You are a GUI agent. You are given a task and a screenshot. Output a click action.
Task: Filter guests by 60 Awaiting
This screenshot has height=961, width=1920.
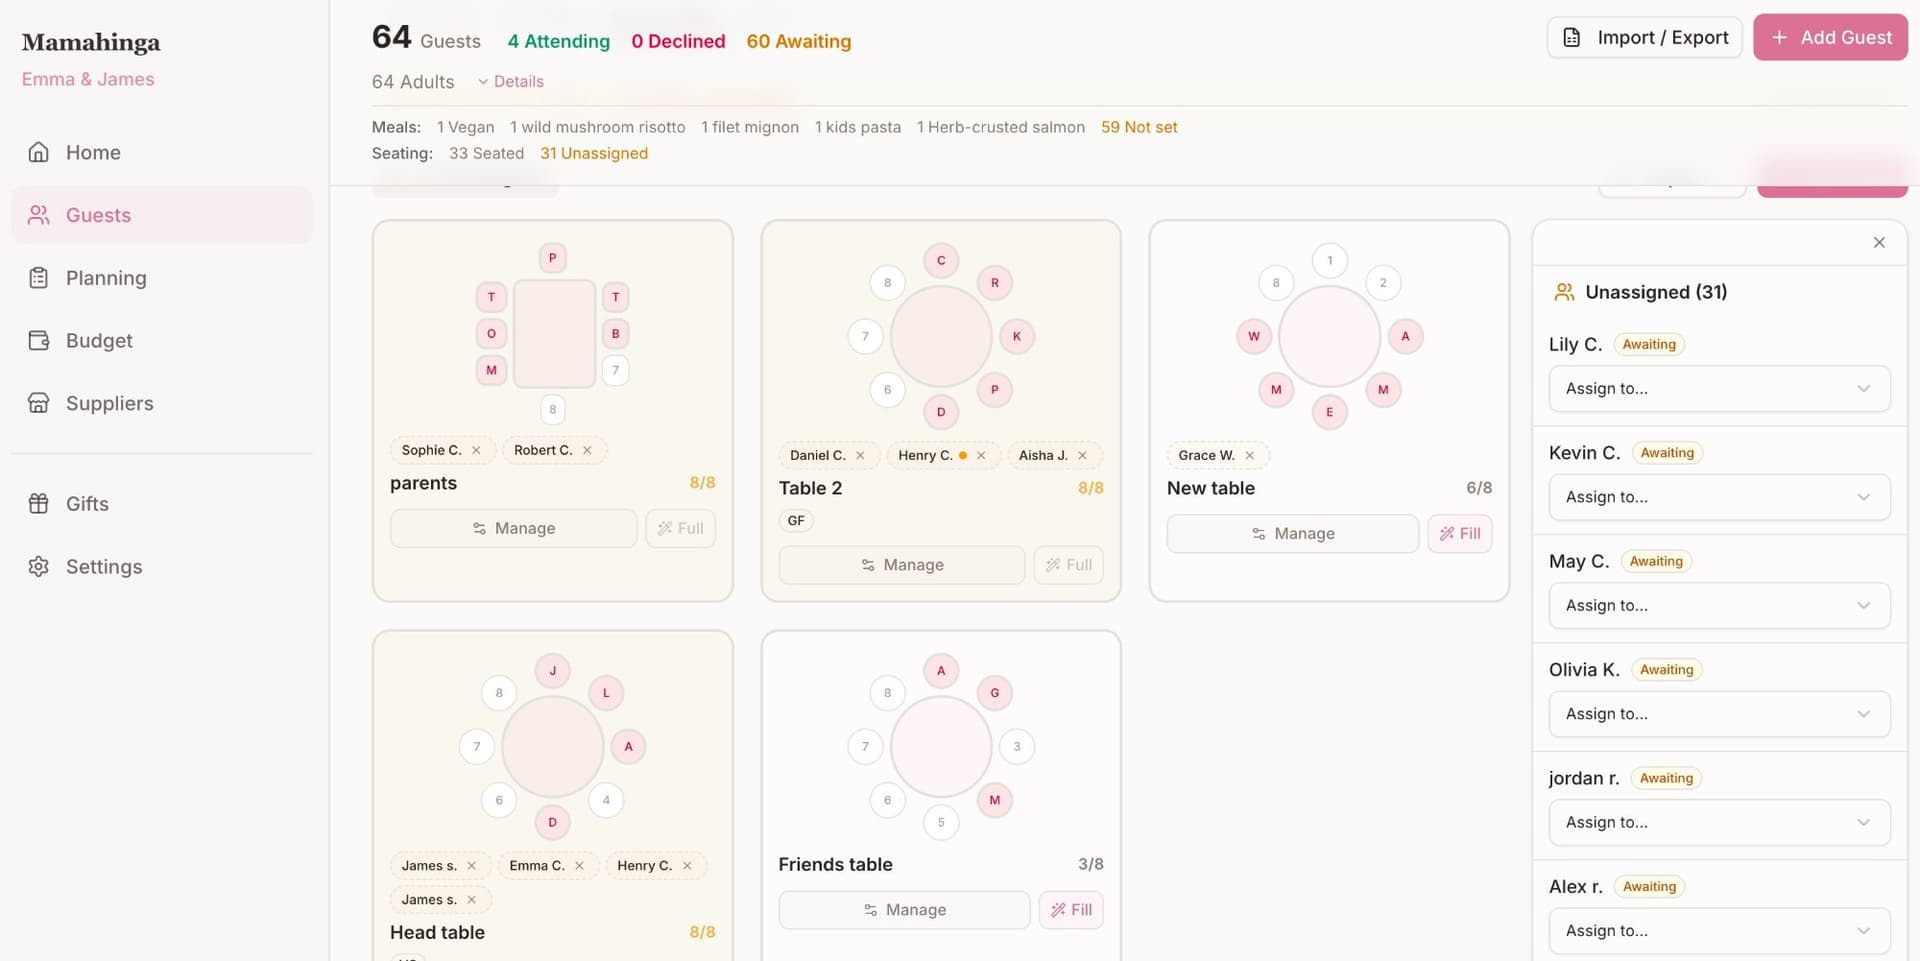pos(798,41)
